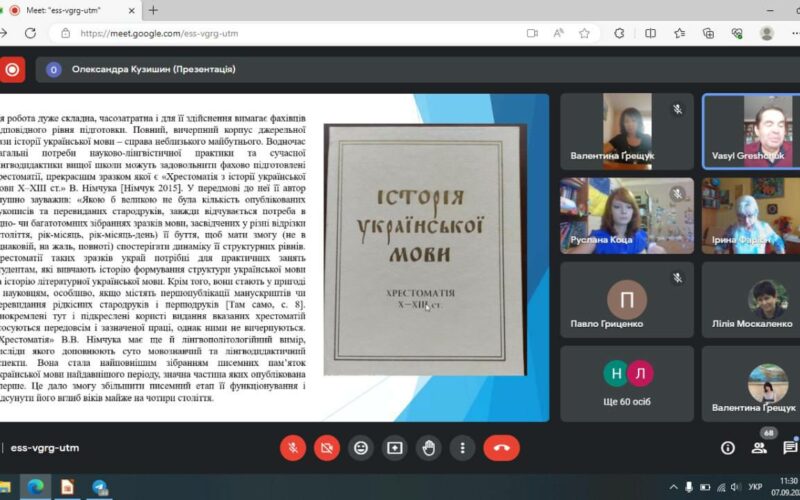Show the participants list panel

point(759,448)
